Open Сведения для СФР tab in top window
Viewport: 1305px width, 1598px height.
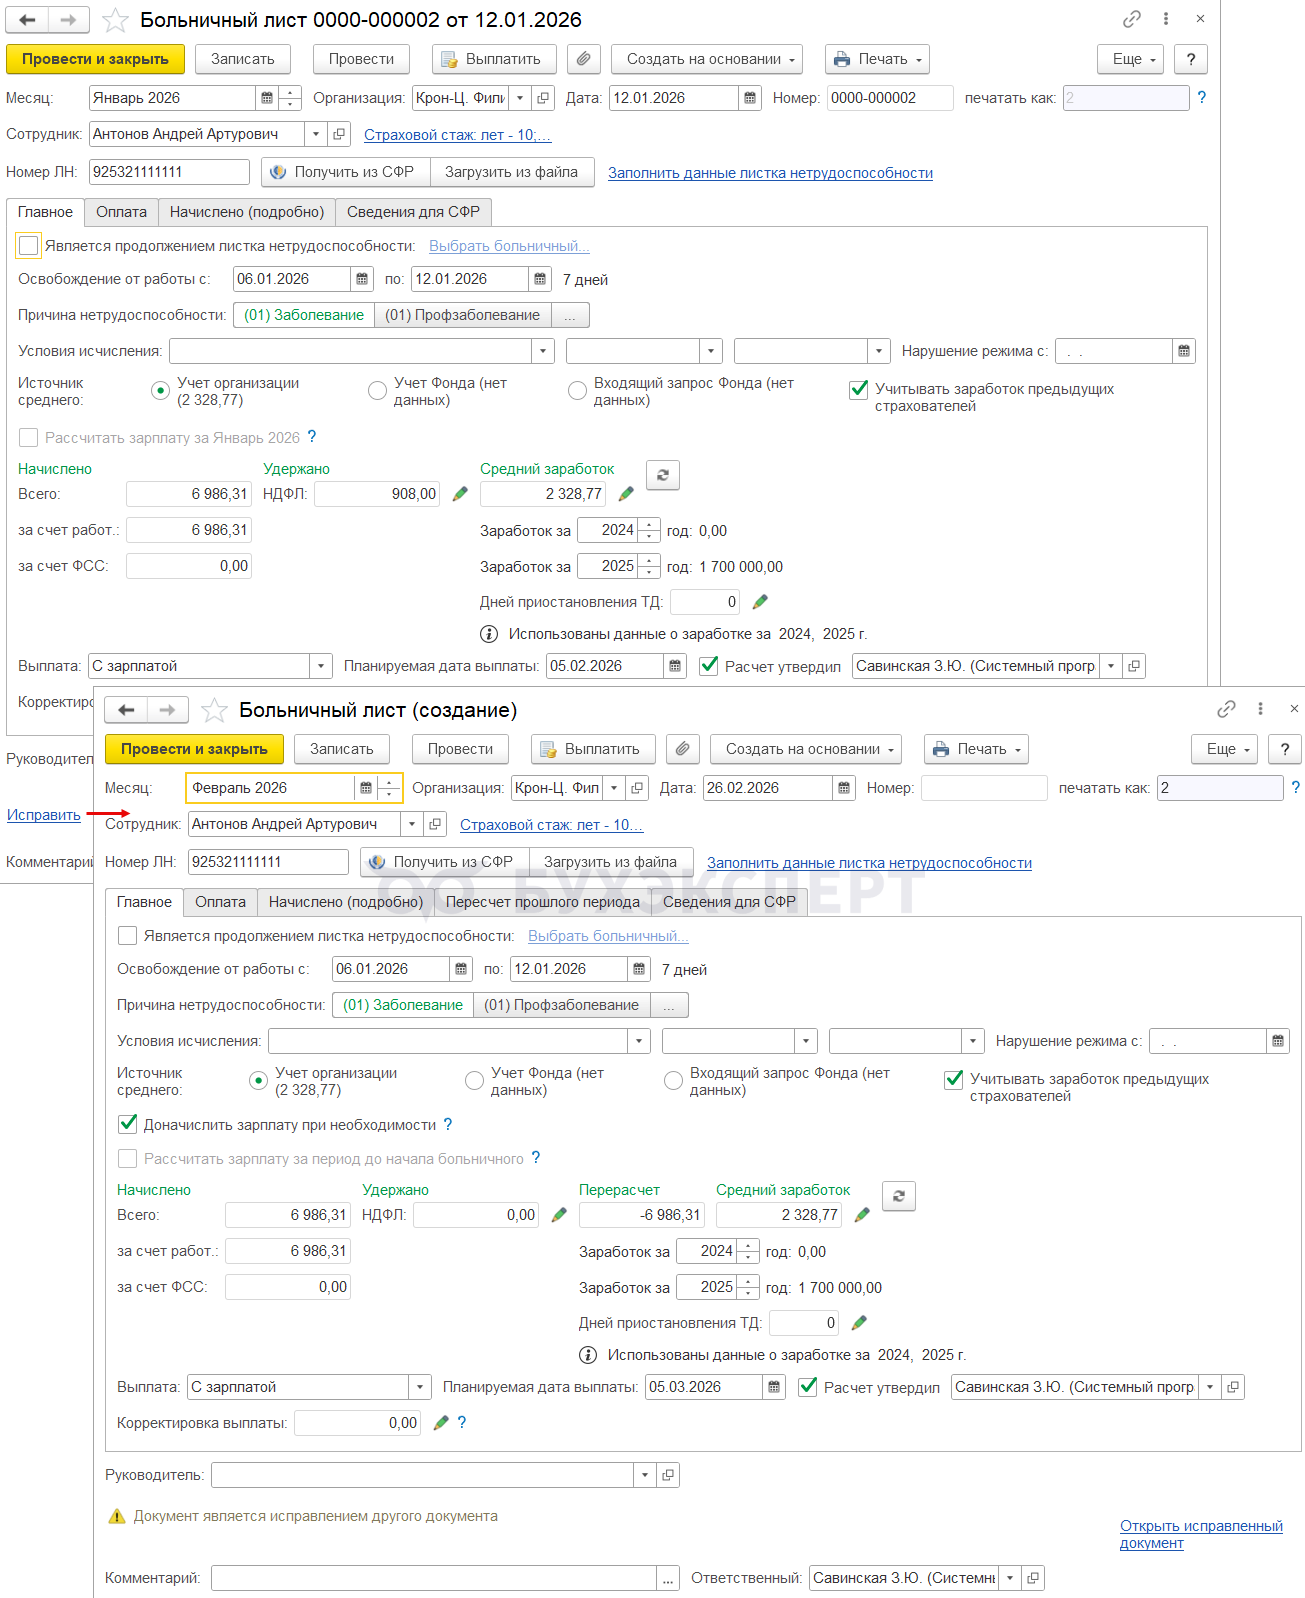[x=414, y=212]
